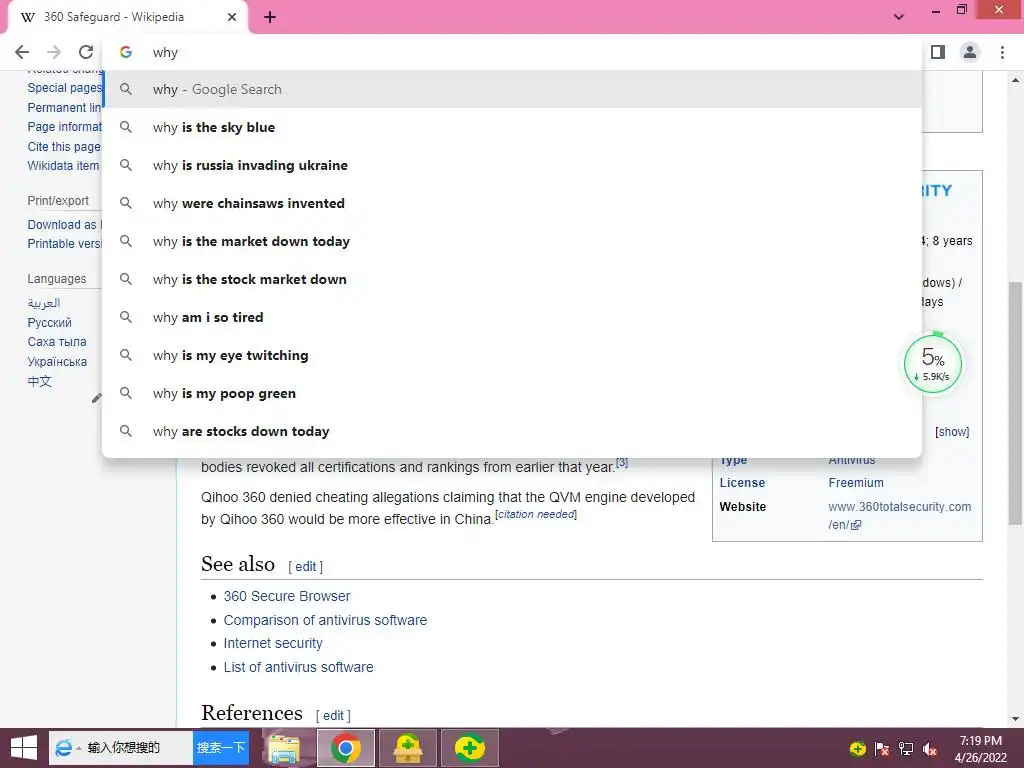Screen dimensions: 1024x768
Task: Open the 360 Safeguard taskbar icon
Action: click(x=470, y=748)
